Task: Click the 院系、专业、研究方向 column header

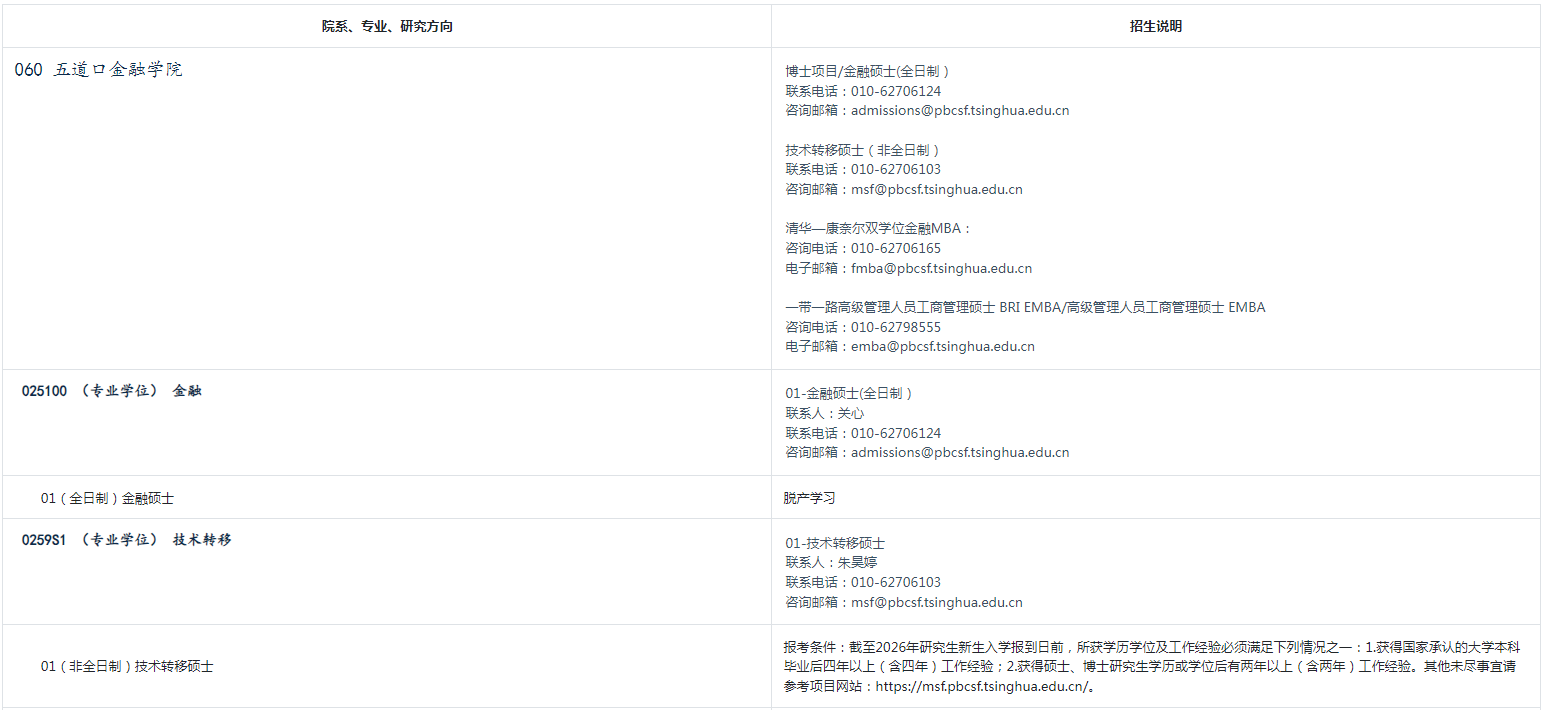Action: coord(387,27)
